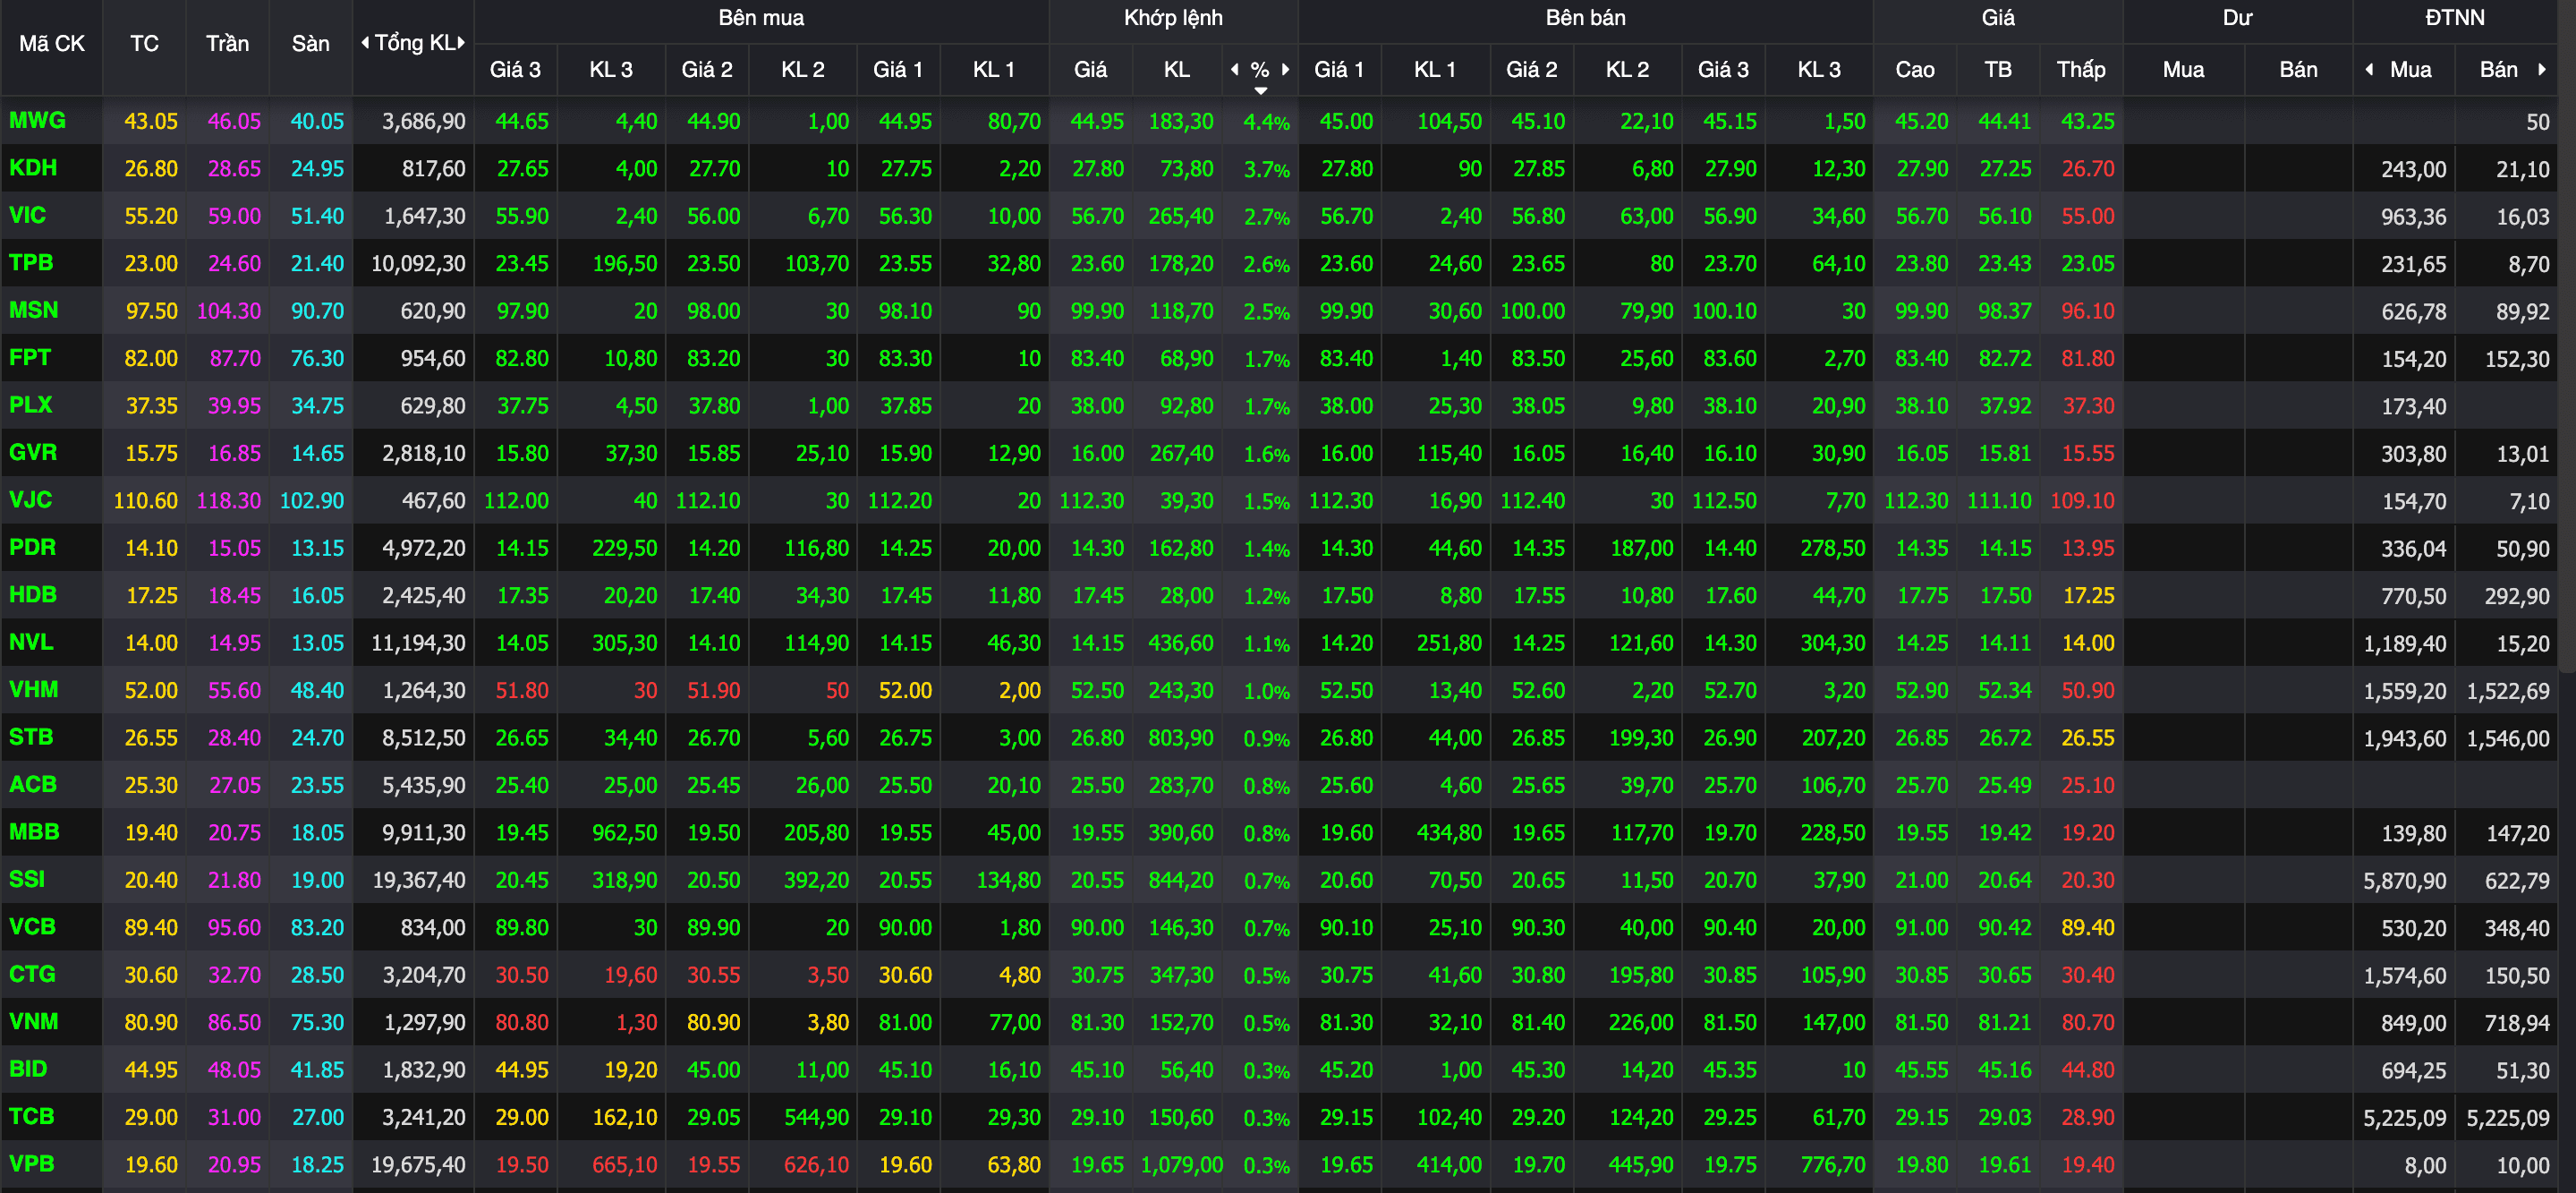Open PLX stock symbol
This screenshot has width=2576, height=1193.
(30, 405)
